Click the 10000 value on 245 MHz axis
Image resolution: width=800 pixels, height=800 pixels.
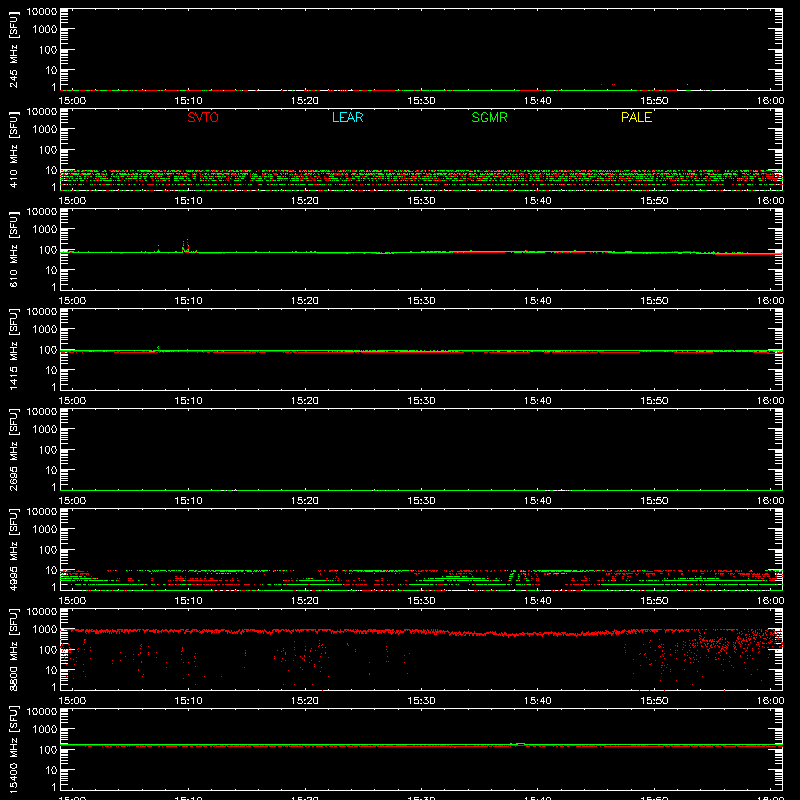(41, 12)
